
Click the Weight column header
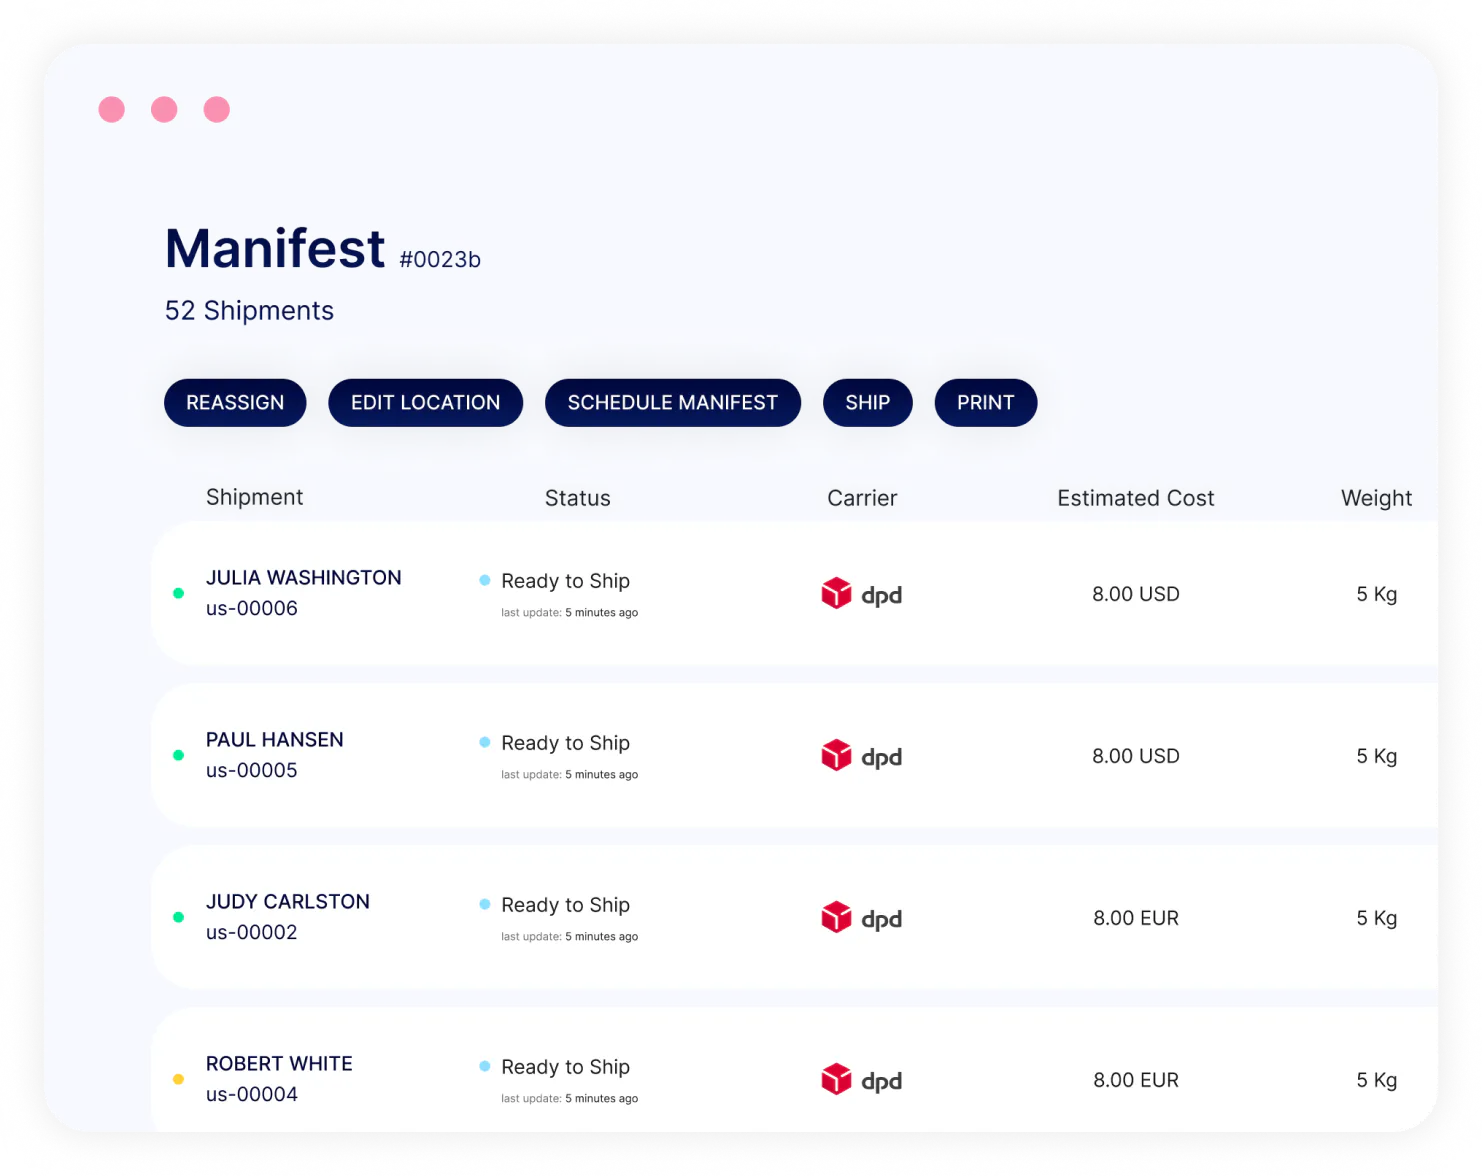pyautogui.click(x=1377, y=498)
